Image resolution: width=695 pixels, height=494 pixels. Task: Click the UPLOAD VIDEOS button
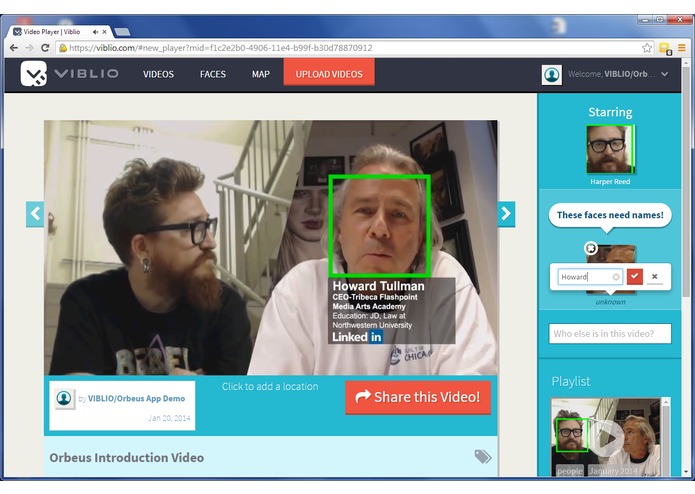tap(329, 73)
